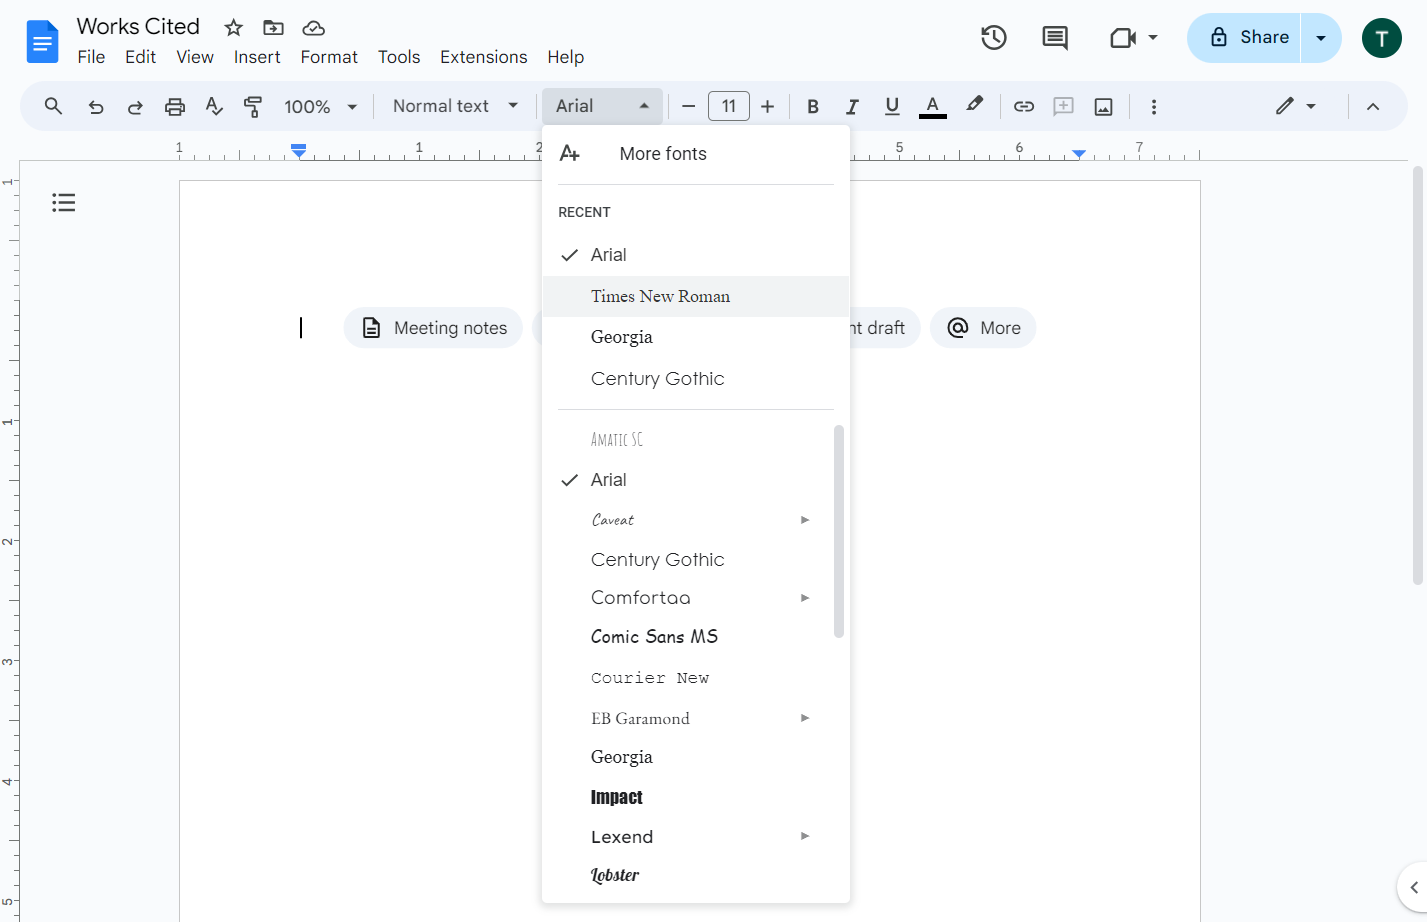Show the document outline
Viewport: 1427px width, 922px height.
coord(64,203)
